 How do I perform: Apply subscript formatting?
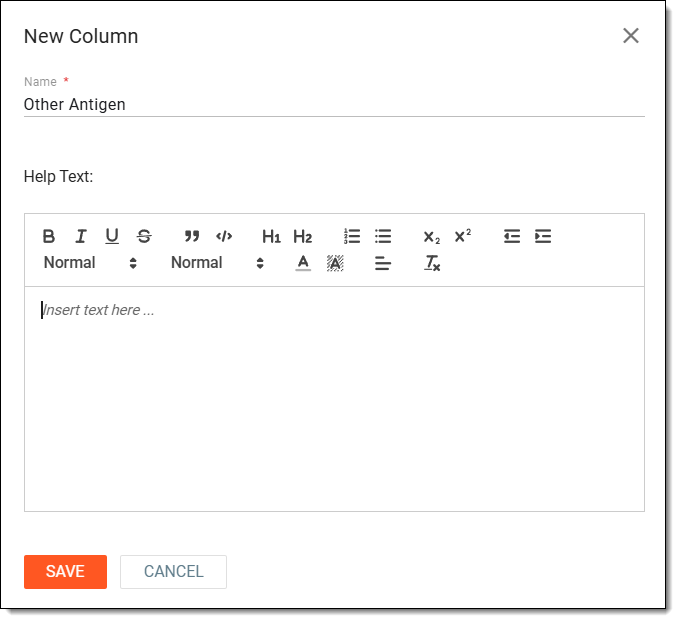click(432, 237)
